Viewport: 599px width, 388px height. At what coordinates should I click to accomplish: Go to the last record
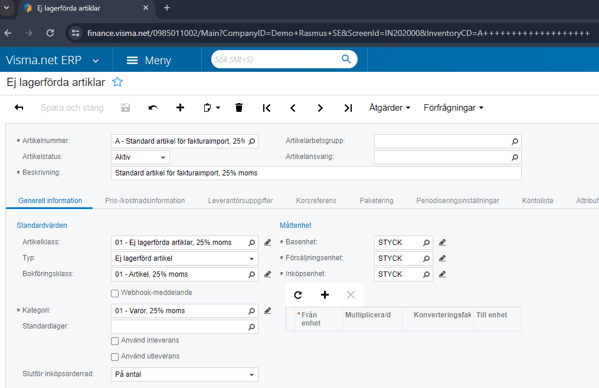pyautogui.click(x=348, y=108)
